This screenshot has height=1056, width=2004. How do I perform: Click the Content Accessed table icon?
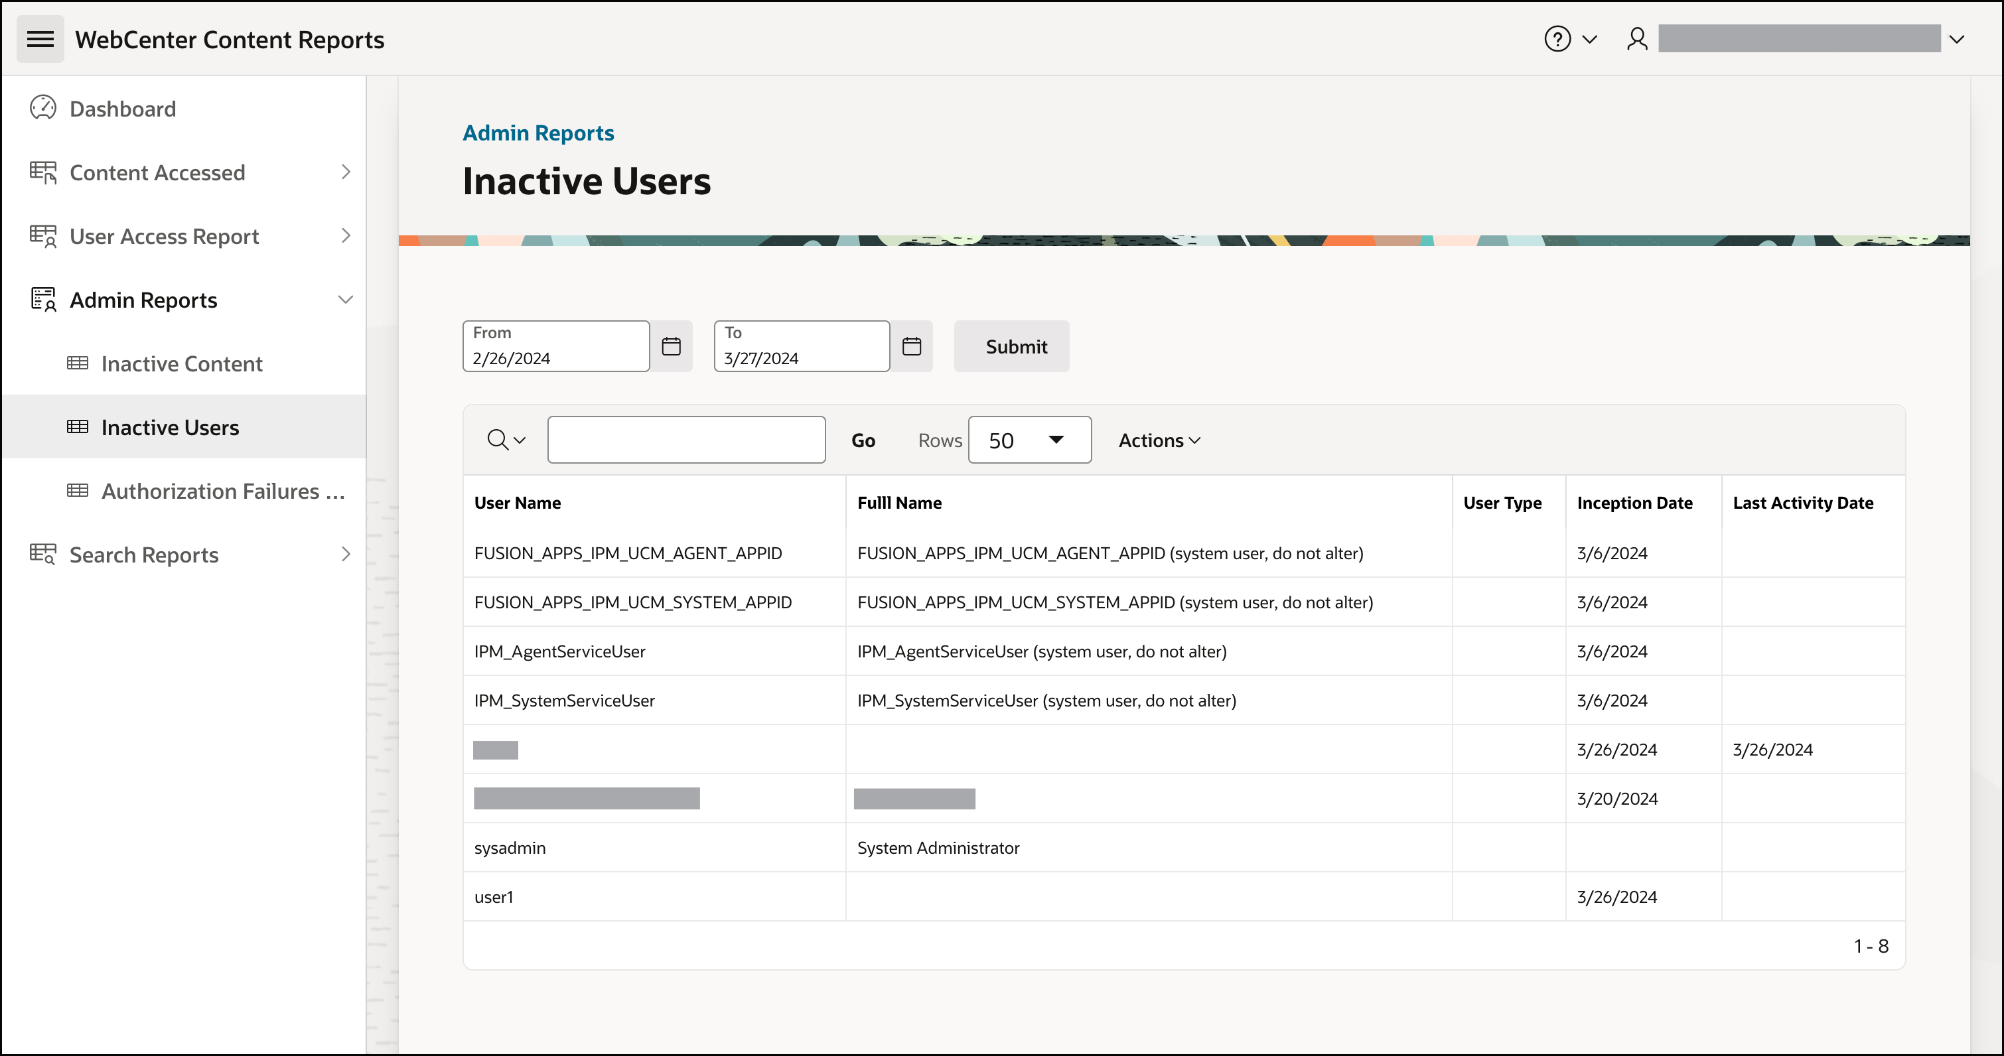point(43,172)
